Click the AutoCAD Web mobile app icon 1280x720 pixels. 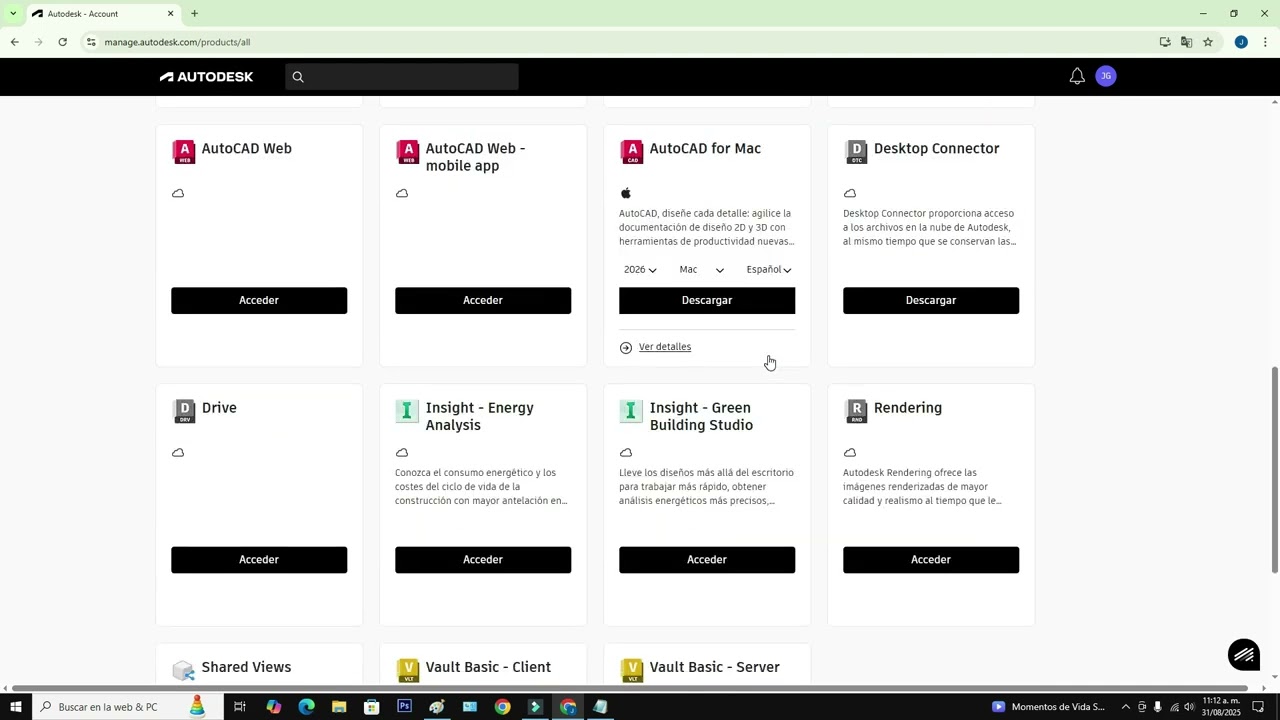408,152
